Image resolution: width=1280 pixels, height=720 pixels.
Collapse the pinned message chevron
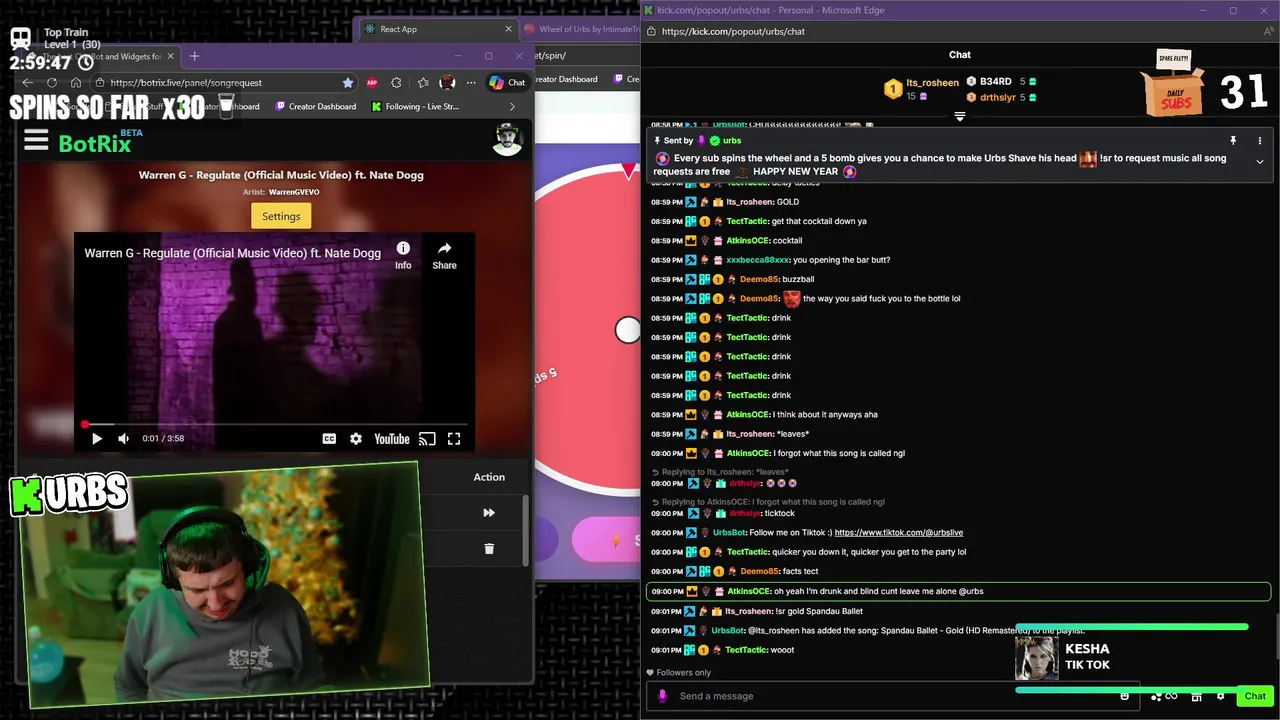(1259, 162)
